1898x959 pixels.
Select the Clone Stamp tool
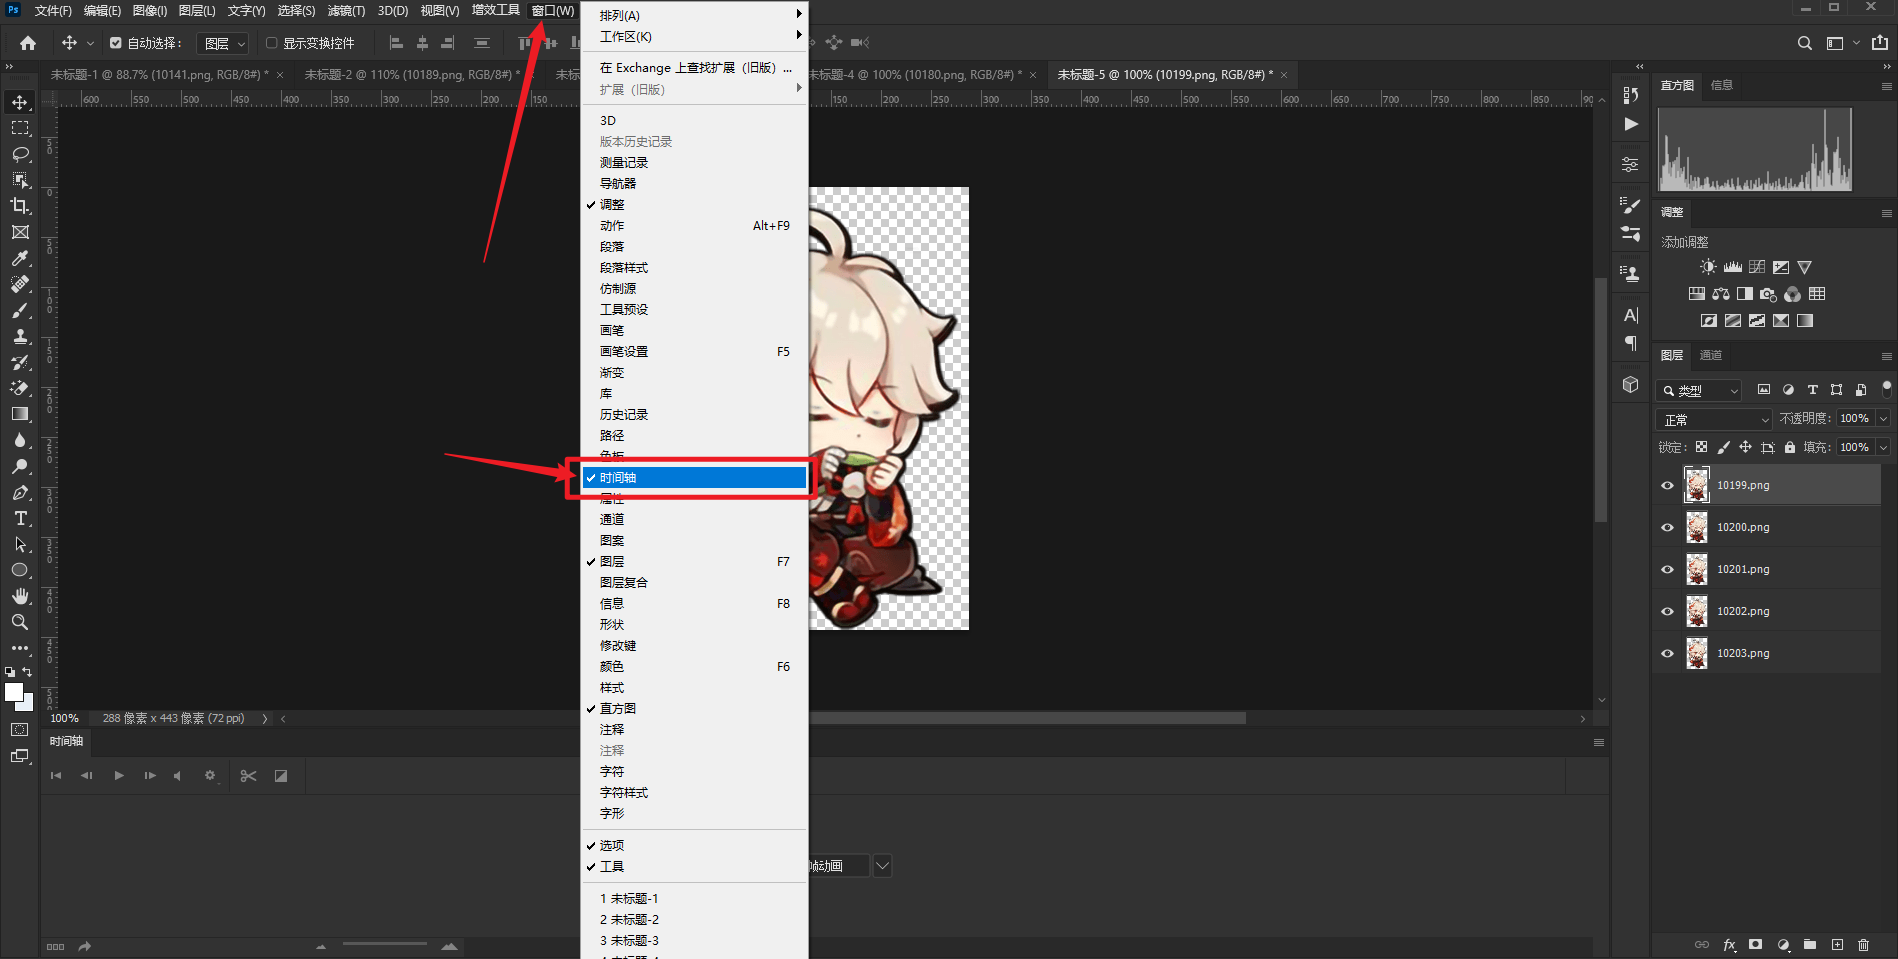20,336
